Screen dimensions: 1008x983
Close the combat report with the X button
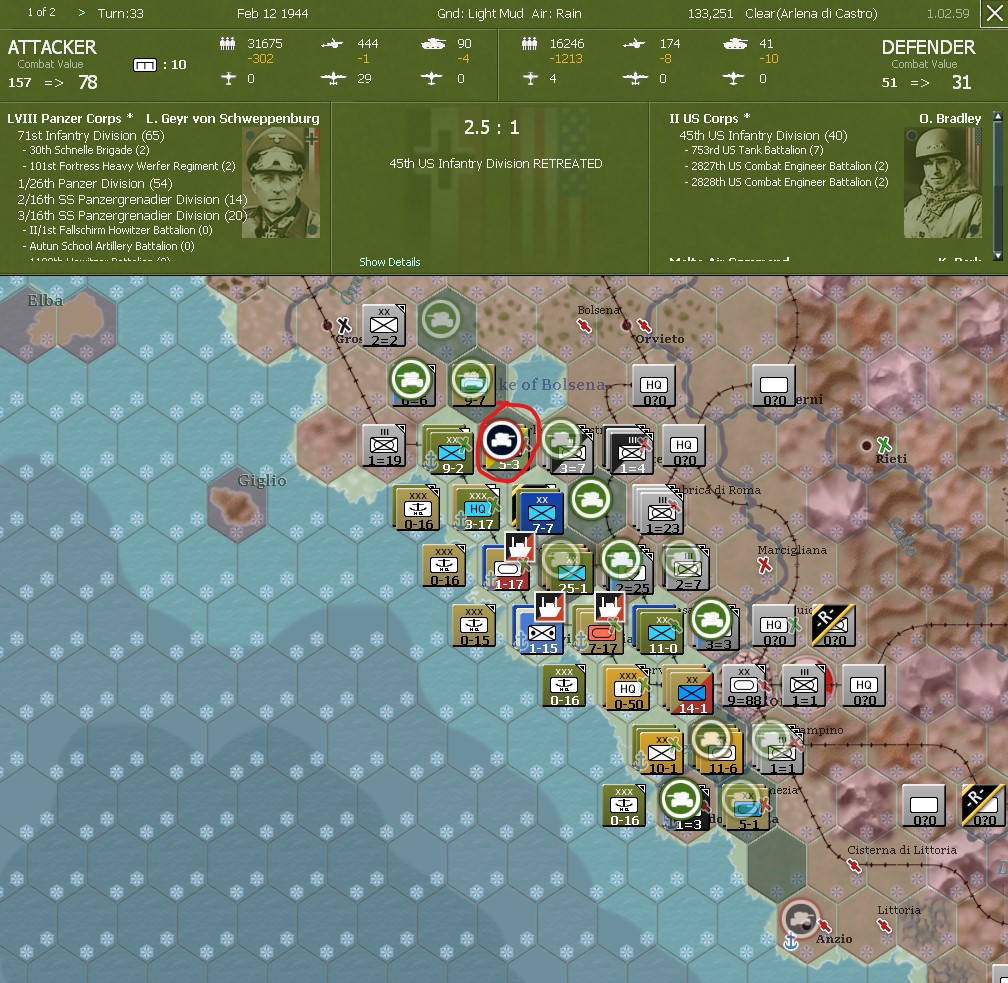point(994,14)
